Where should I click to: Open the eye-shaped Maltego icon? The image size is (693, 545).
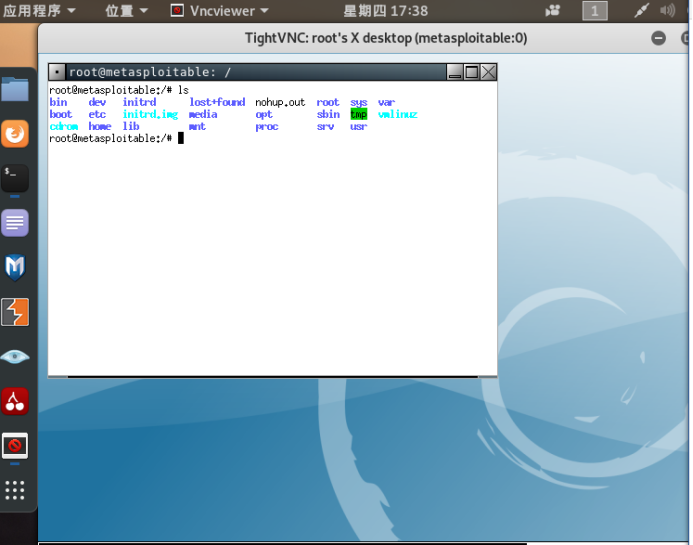click(x=15, y=356)
